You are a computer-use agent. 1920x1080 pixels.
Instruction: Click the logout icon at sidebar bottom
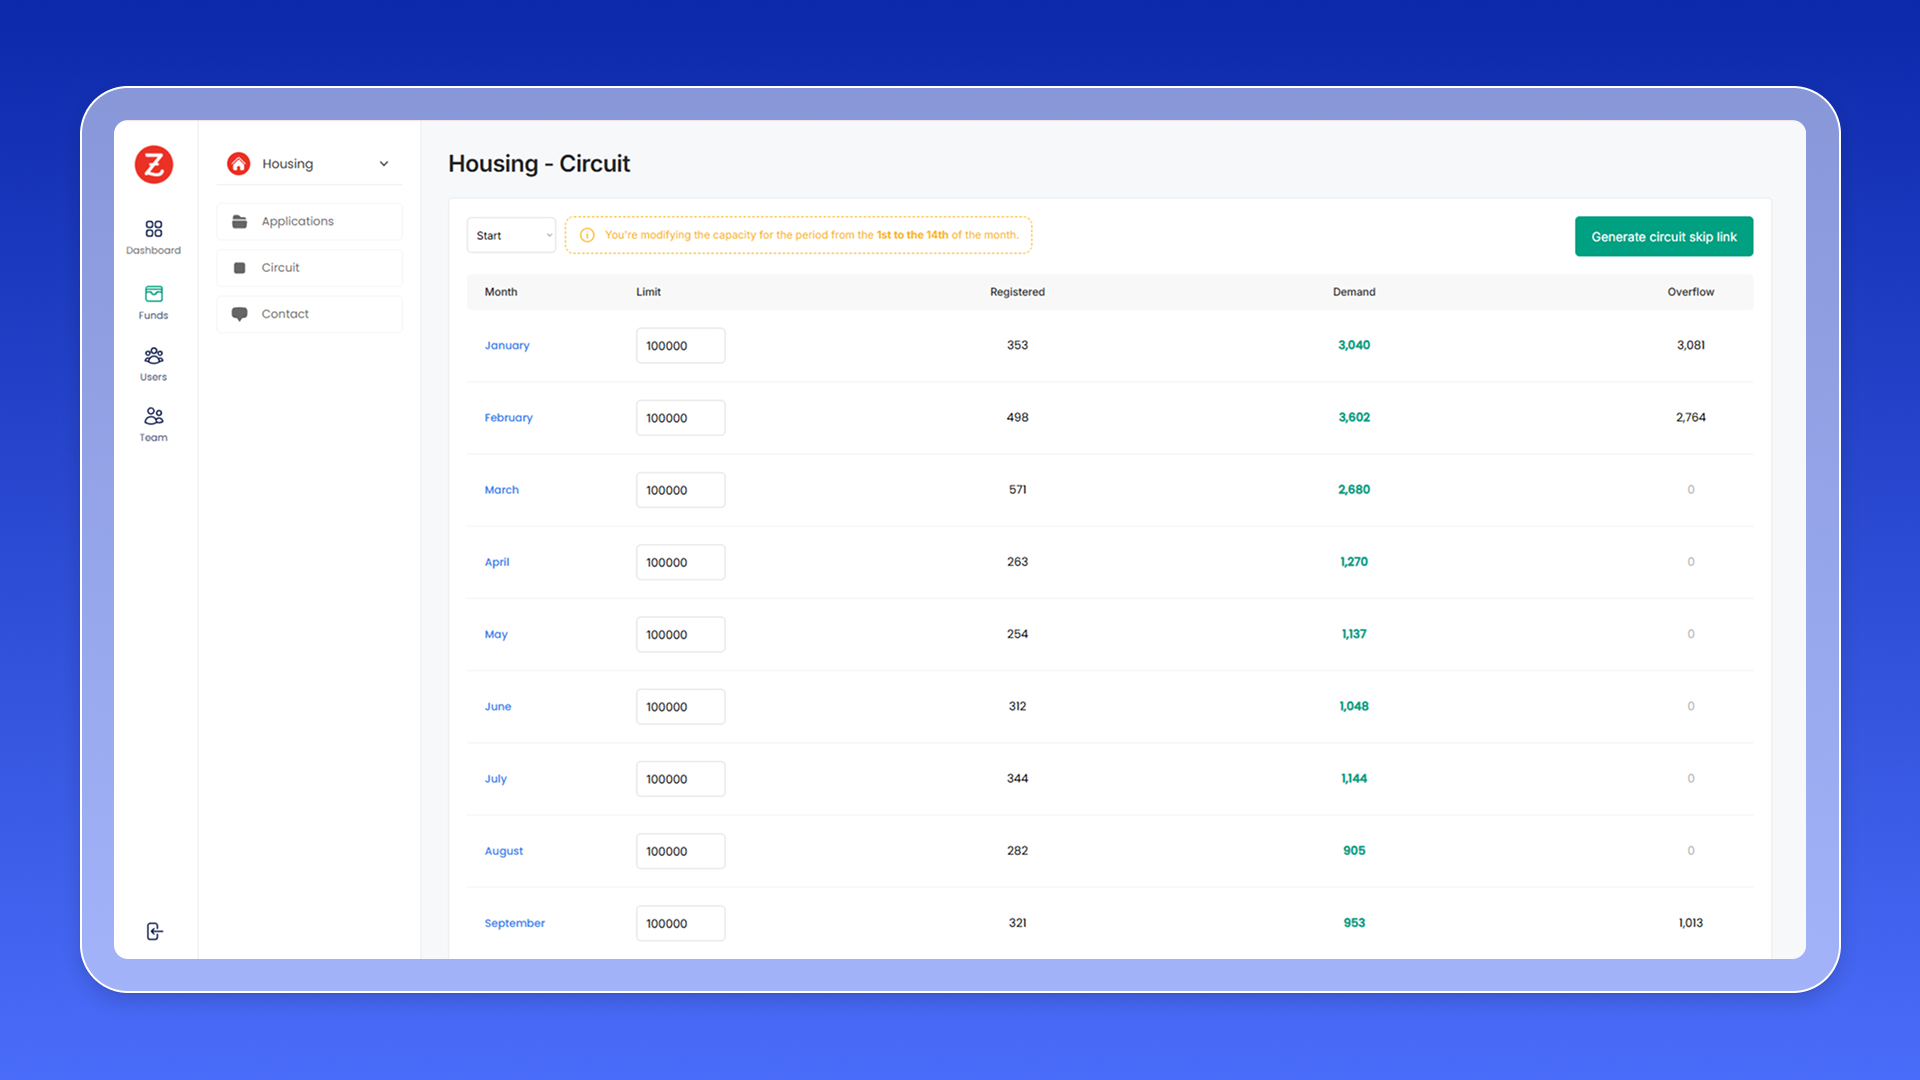pos(154,931)
